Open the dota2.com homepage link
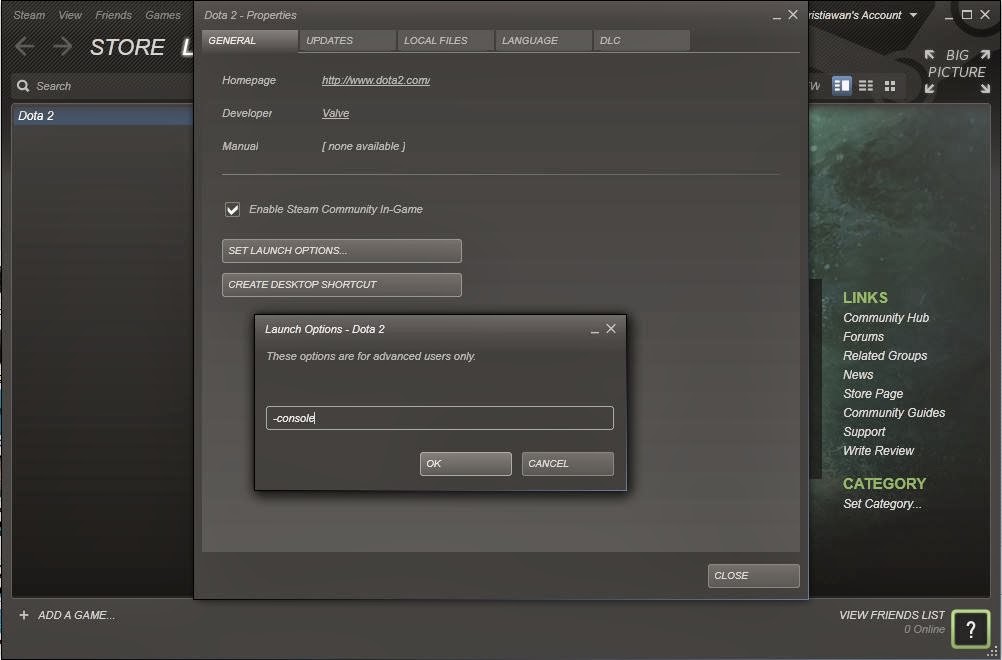Viewport: 1002px width, 660px height. (x=376, y=80)
